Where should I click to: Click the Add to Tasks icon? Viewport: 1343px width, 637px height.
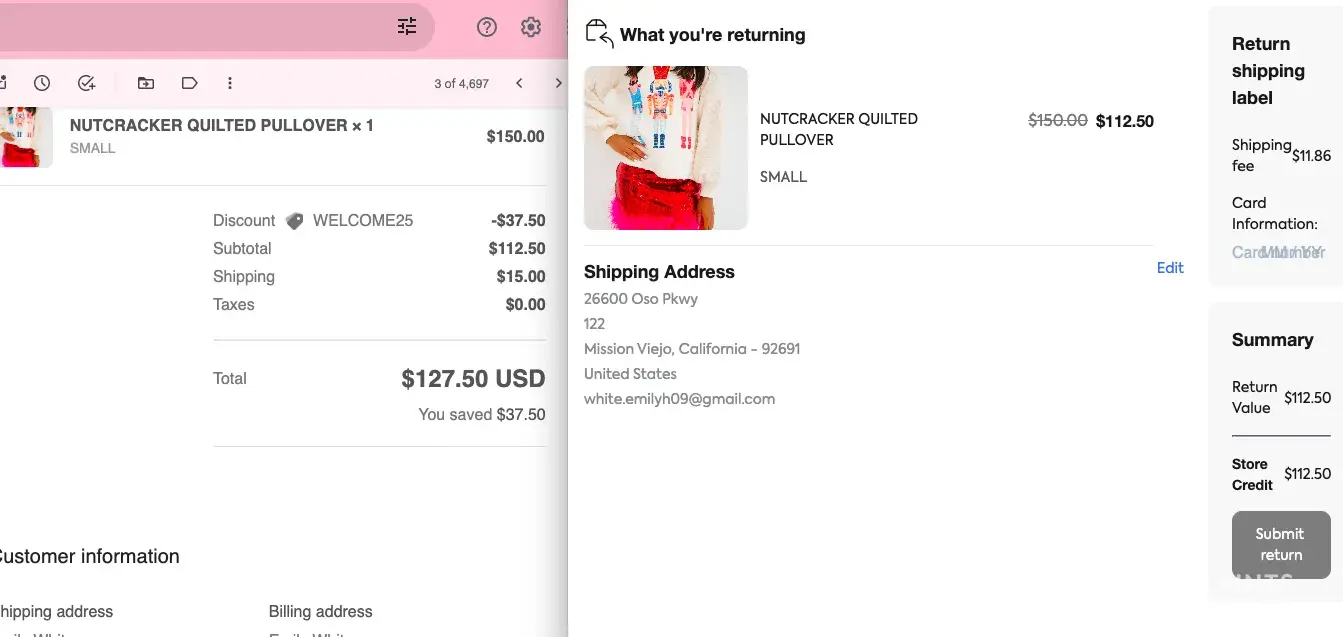[x=87, y=83]
